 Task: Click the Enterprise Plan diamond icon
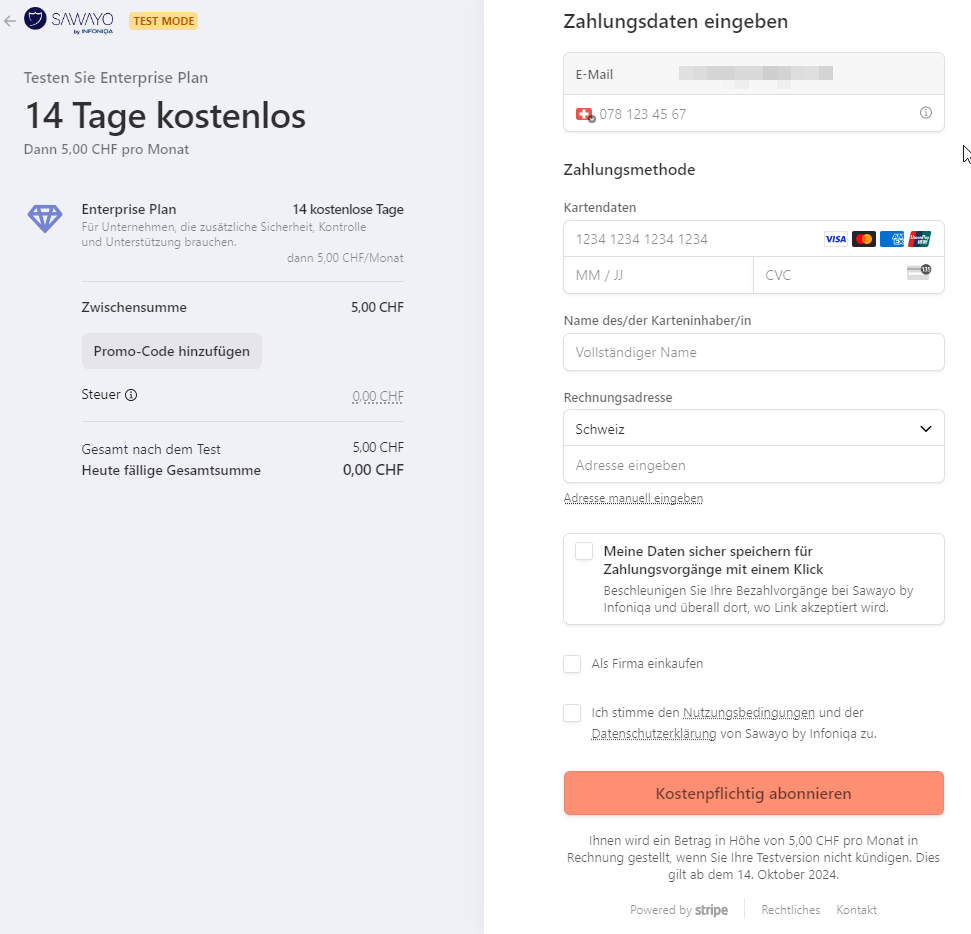[x=45, y=219]
